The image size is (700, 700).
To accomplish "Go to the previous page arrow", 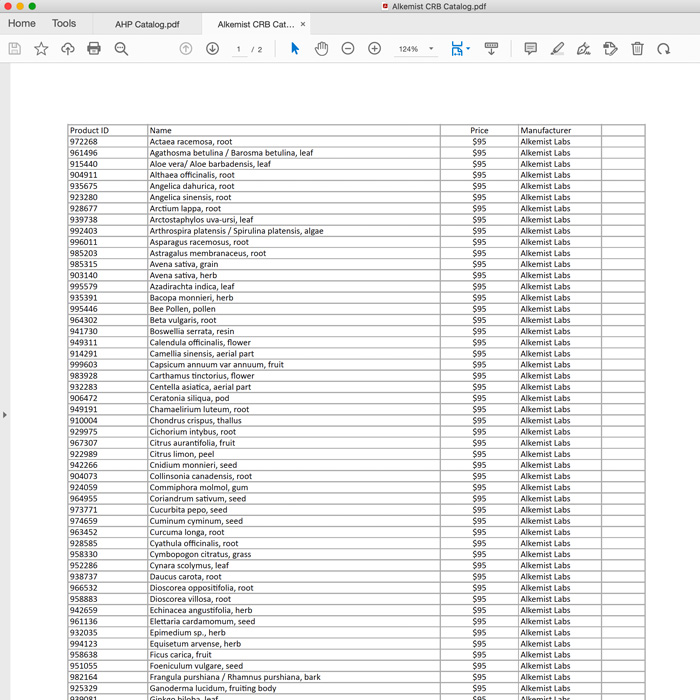I will tap(186, 49).
